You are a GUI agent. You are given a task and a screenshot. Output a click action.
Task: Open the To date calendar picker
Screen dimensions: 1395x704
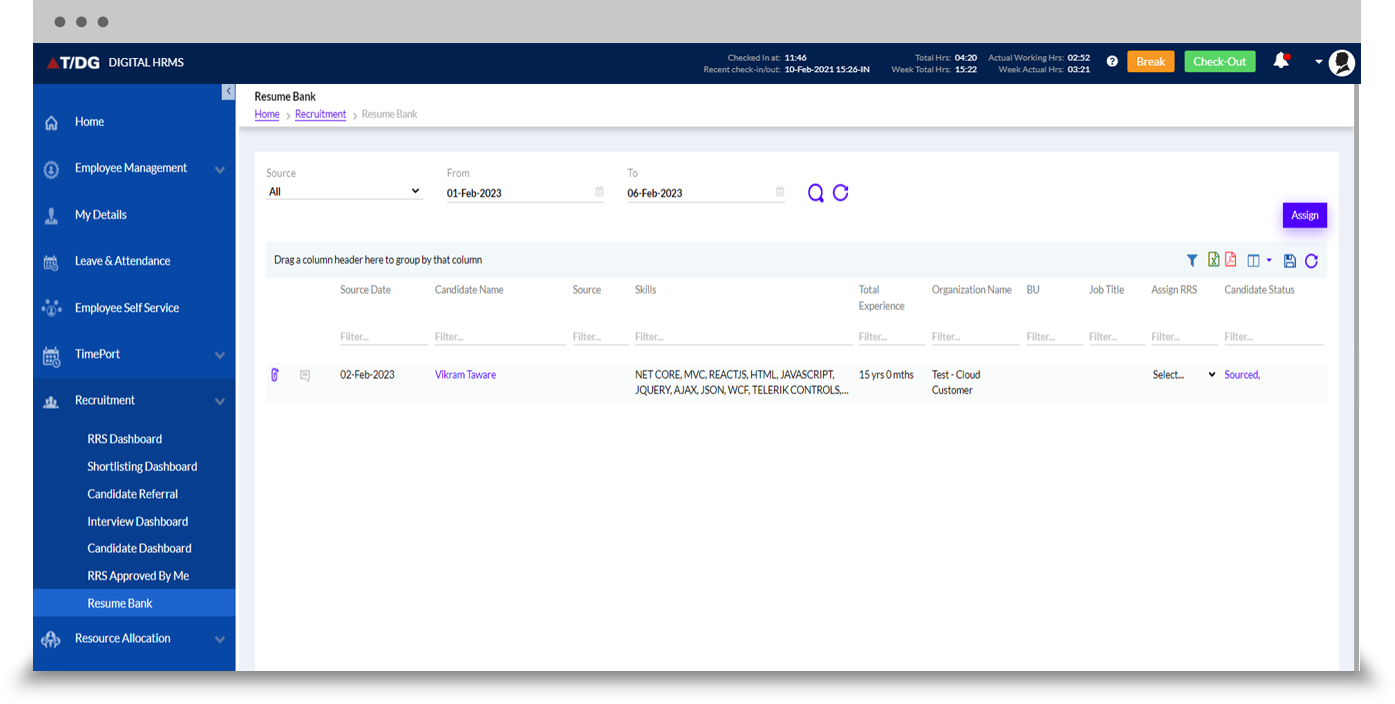tap(780, 192)
